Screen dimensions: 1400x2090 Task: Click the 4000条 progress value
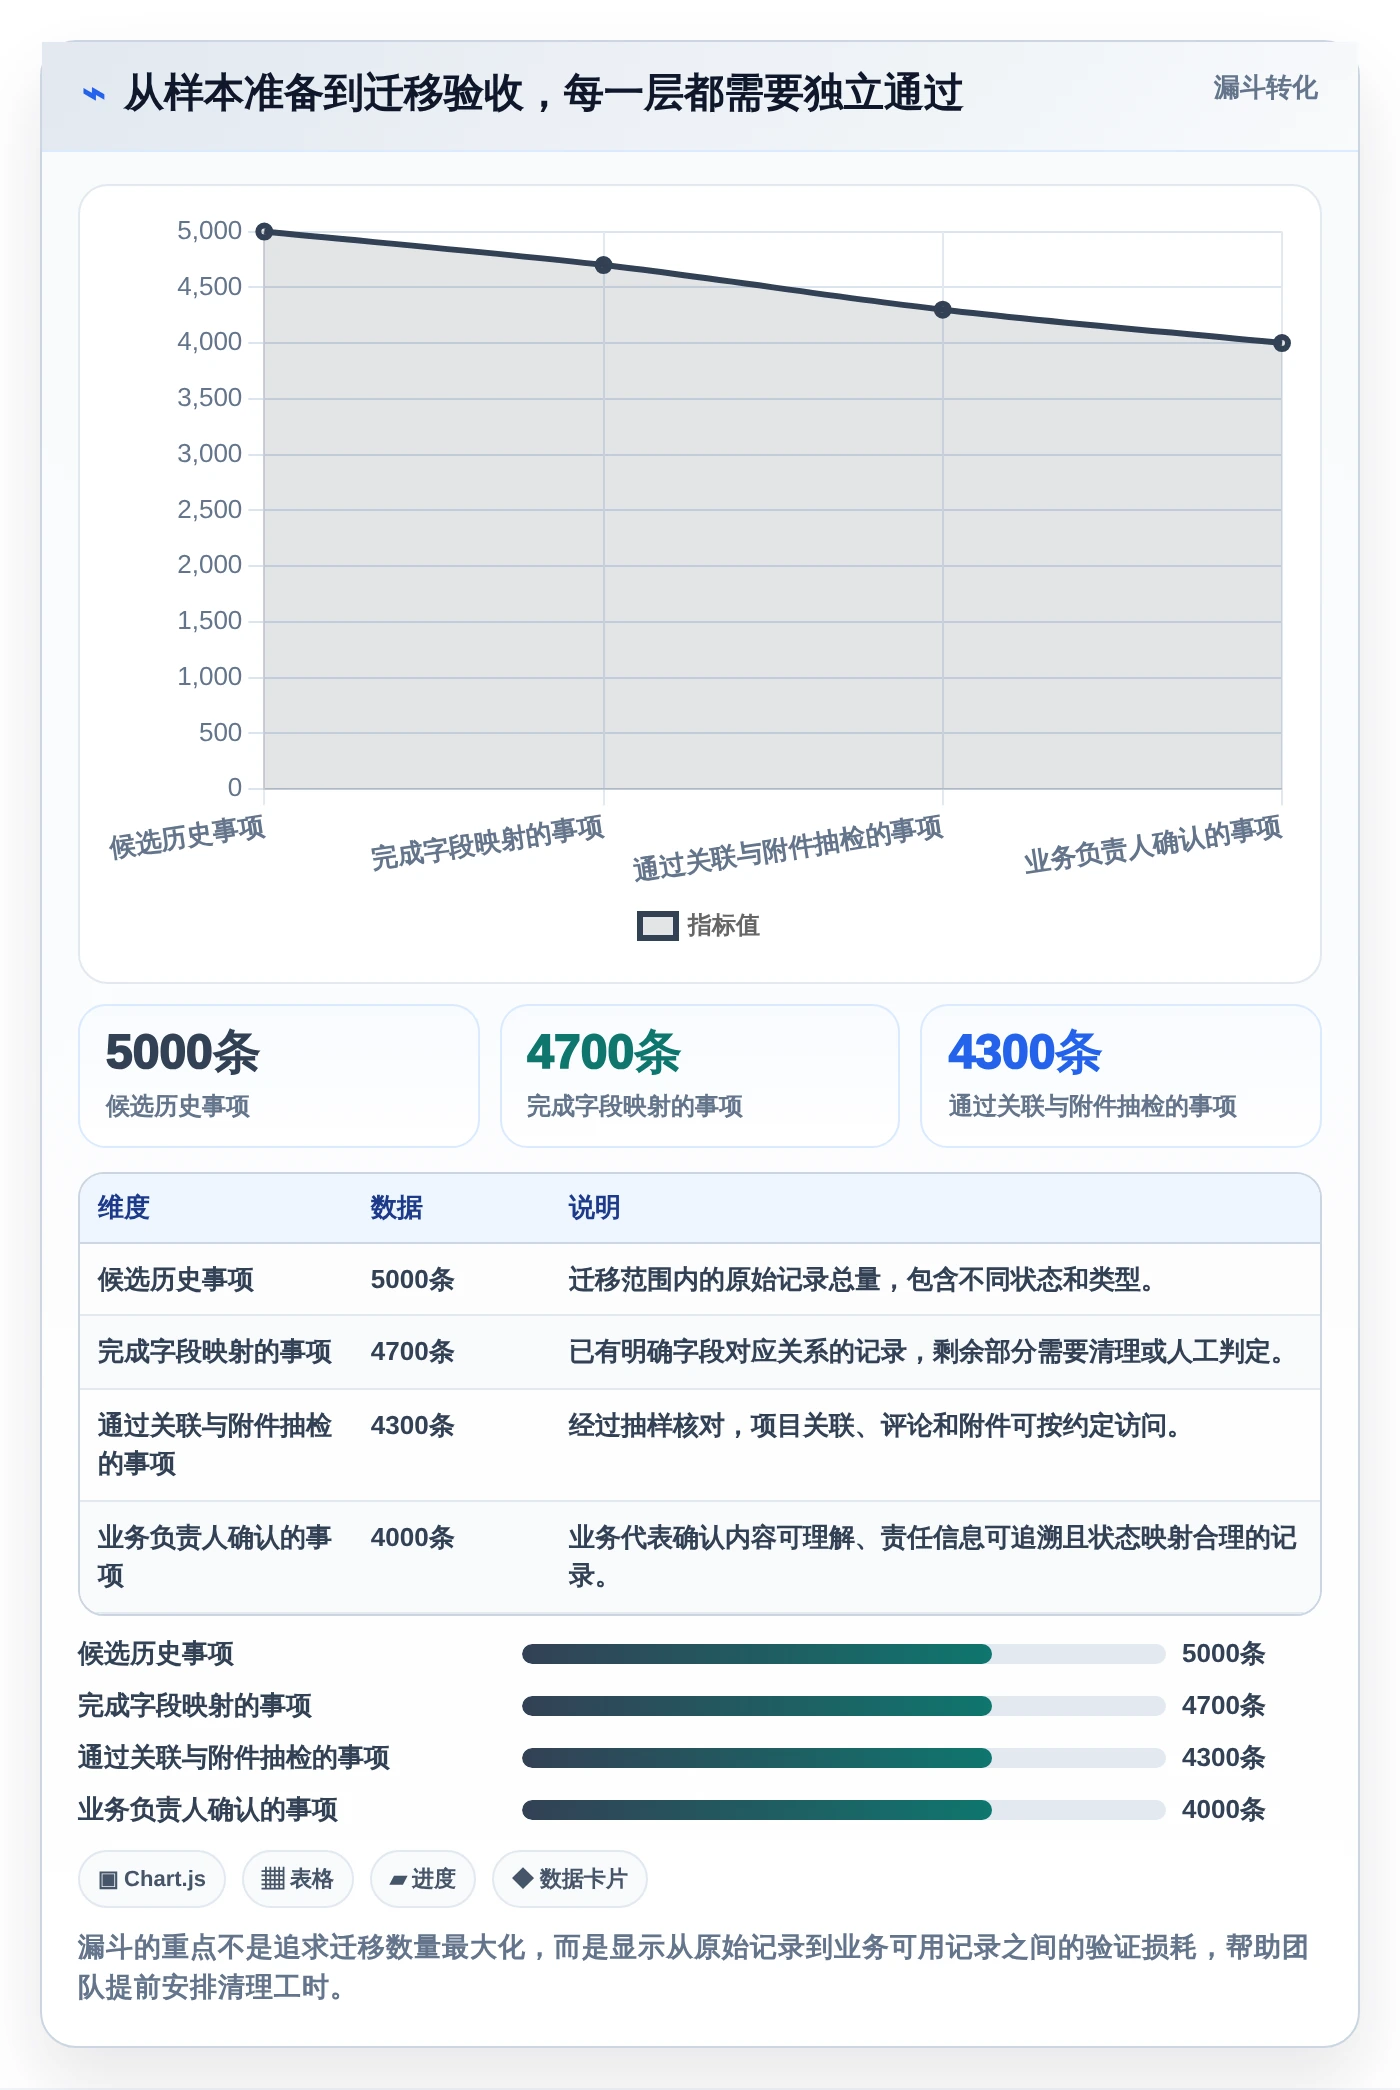coord(1223,1809)
